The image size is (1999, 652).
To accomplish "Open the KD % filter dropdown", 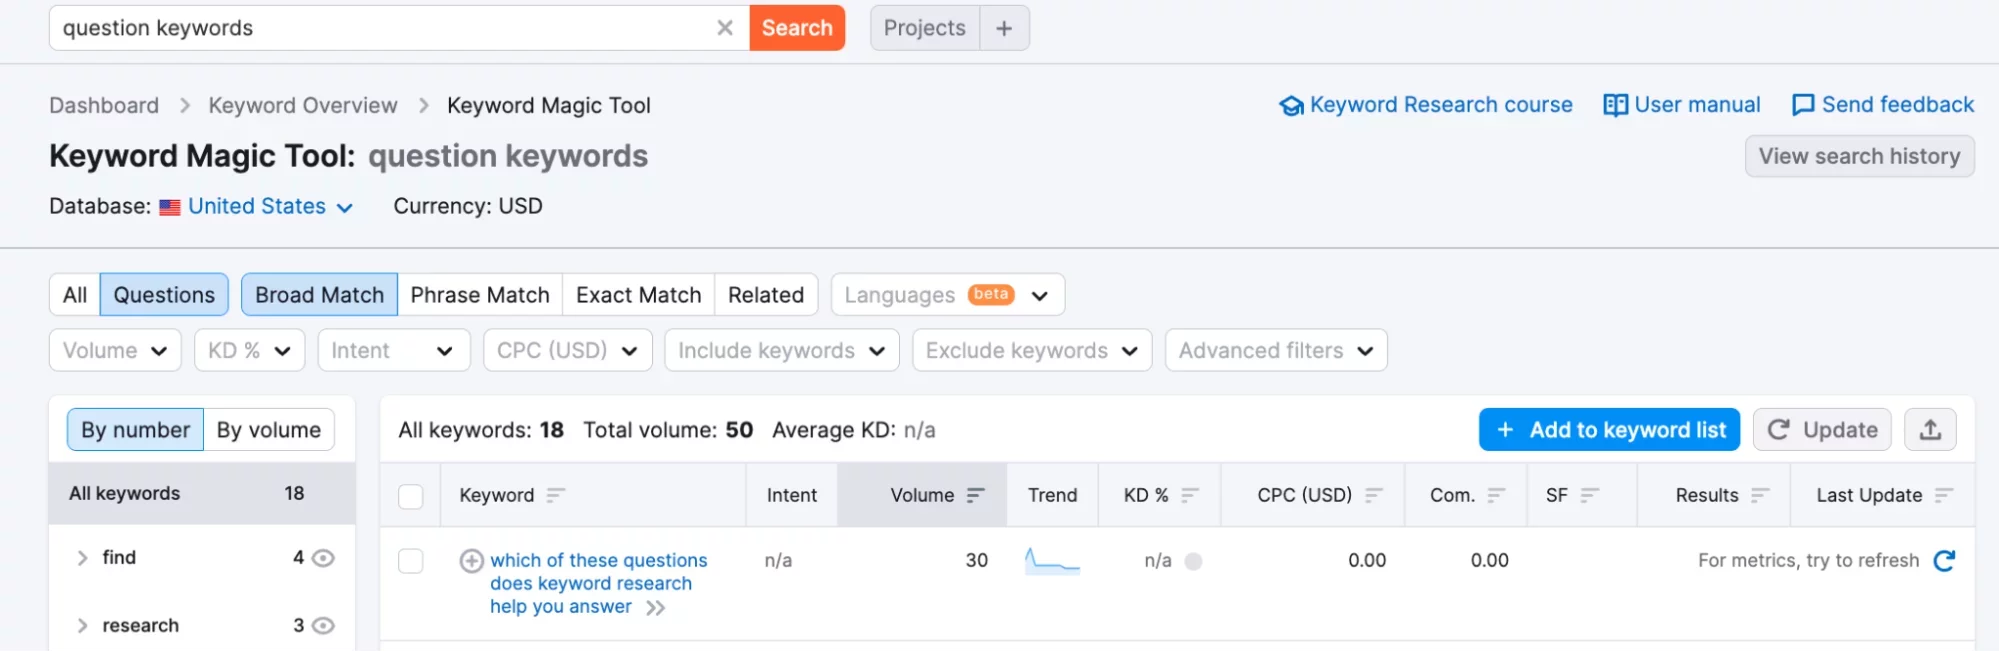I will click(x=249, y=351).
